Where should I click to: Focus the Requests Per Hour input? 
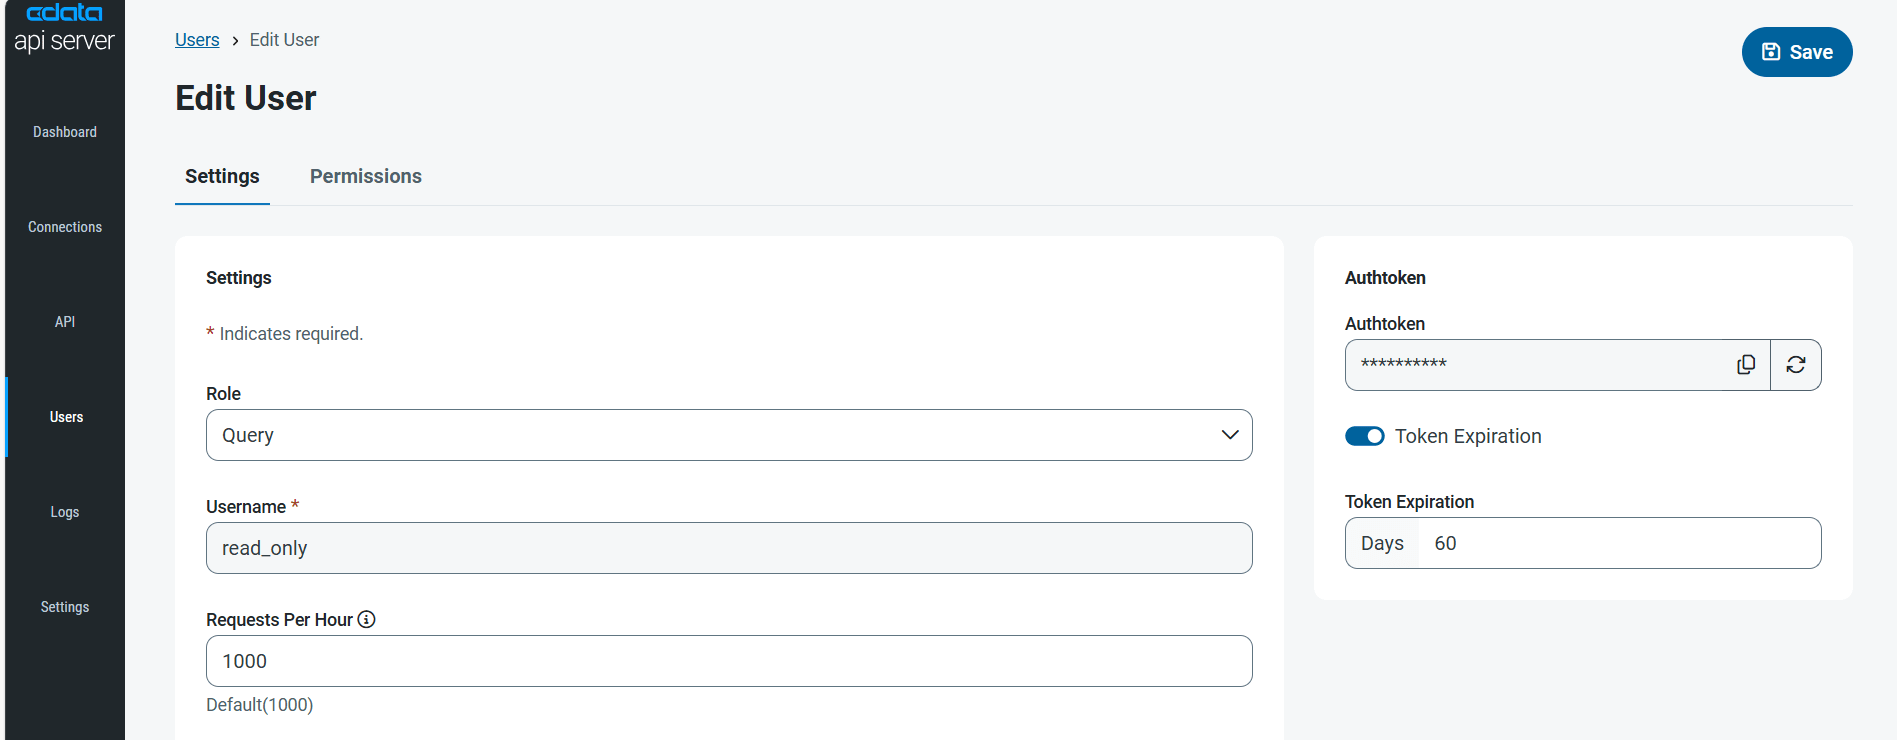[x=729, y=661]
